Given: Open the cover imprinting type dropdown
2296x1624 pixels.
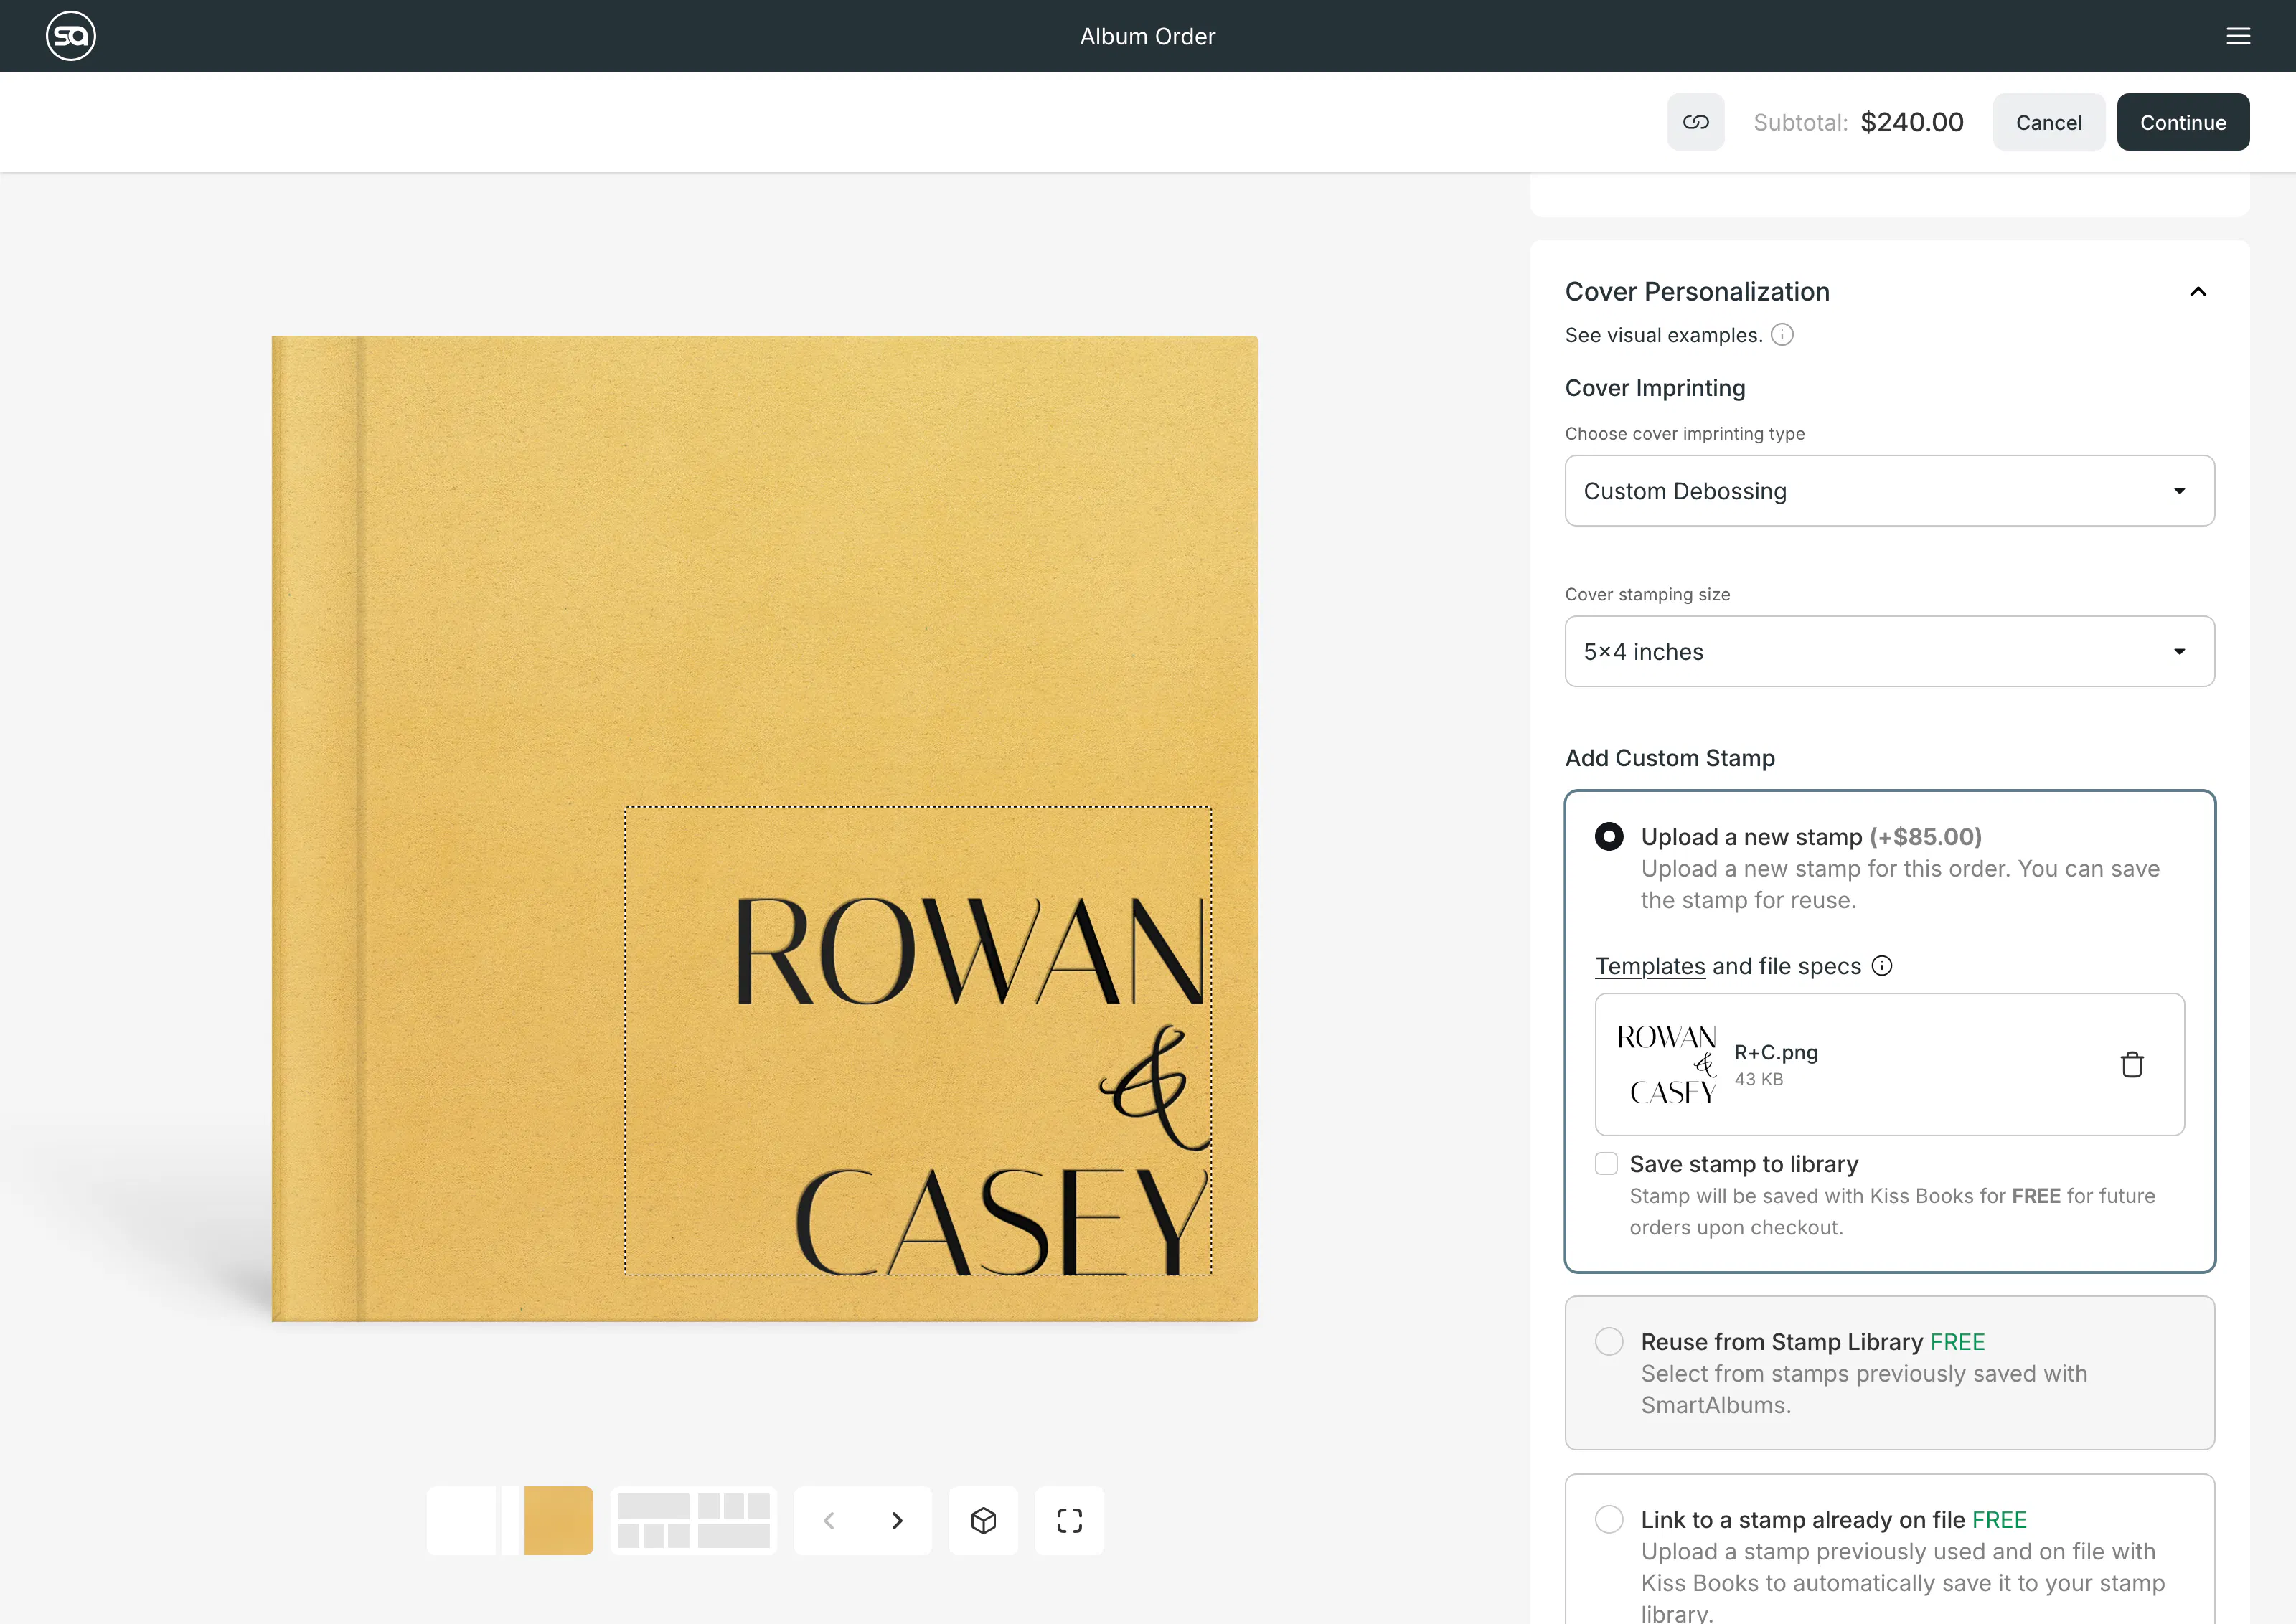Looking at the screenshot, I should coord(1888,491).
